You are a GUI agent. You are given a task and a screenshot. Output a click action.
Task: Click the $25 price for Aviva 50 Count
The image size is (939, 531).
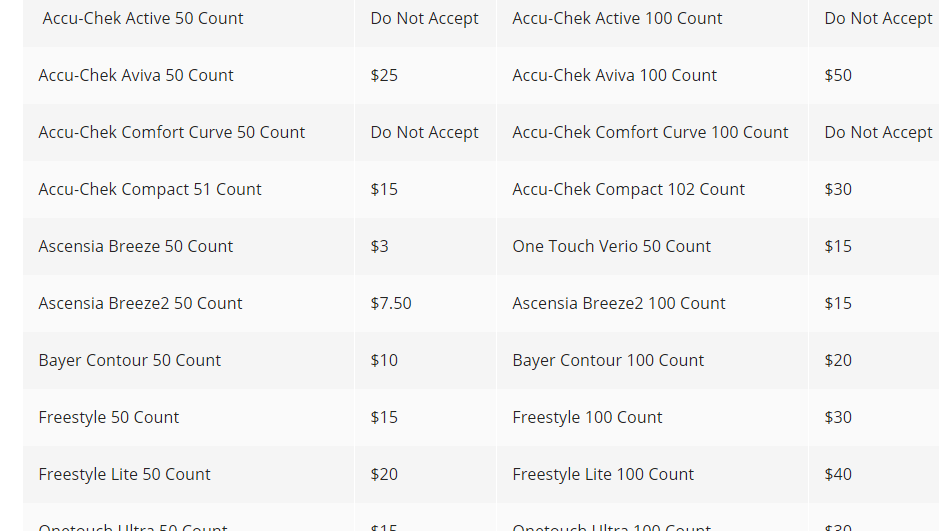click(x=384, y=75)
